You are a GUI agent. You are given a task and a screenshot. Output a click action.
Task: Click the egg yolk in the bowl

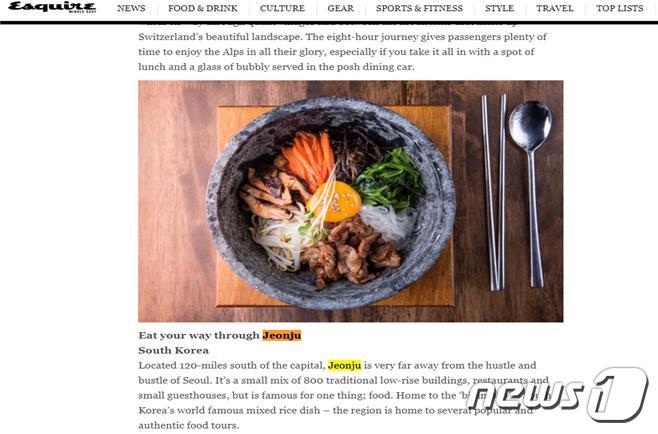tap(334, 202)
